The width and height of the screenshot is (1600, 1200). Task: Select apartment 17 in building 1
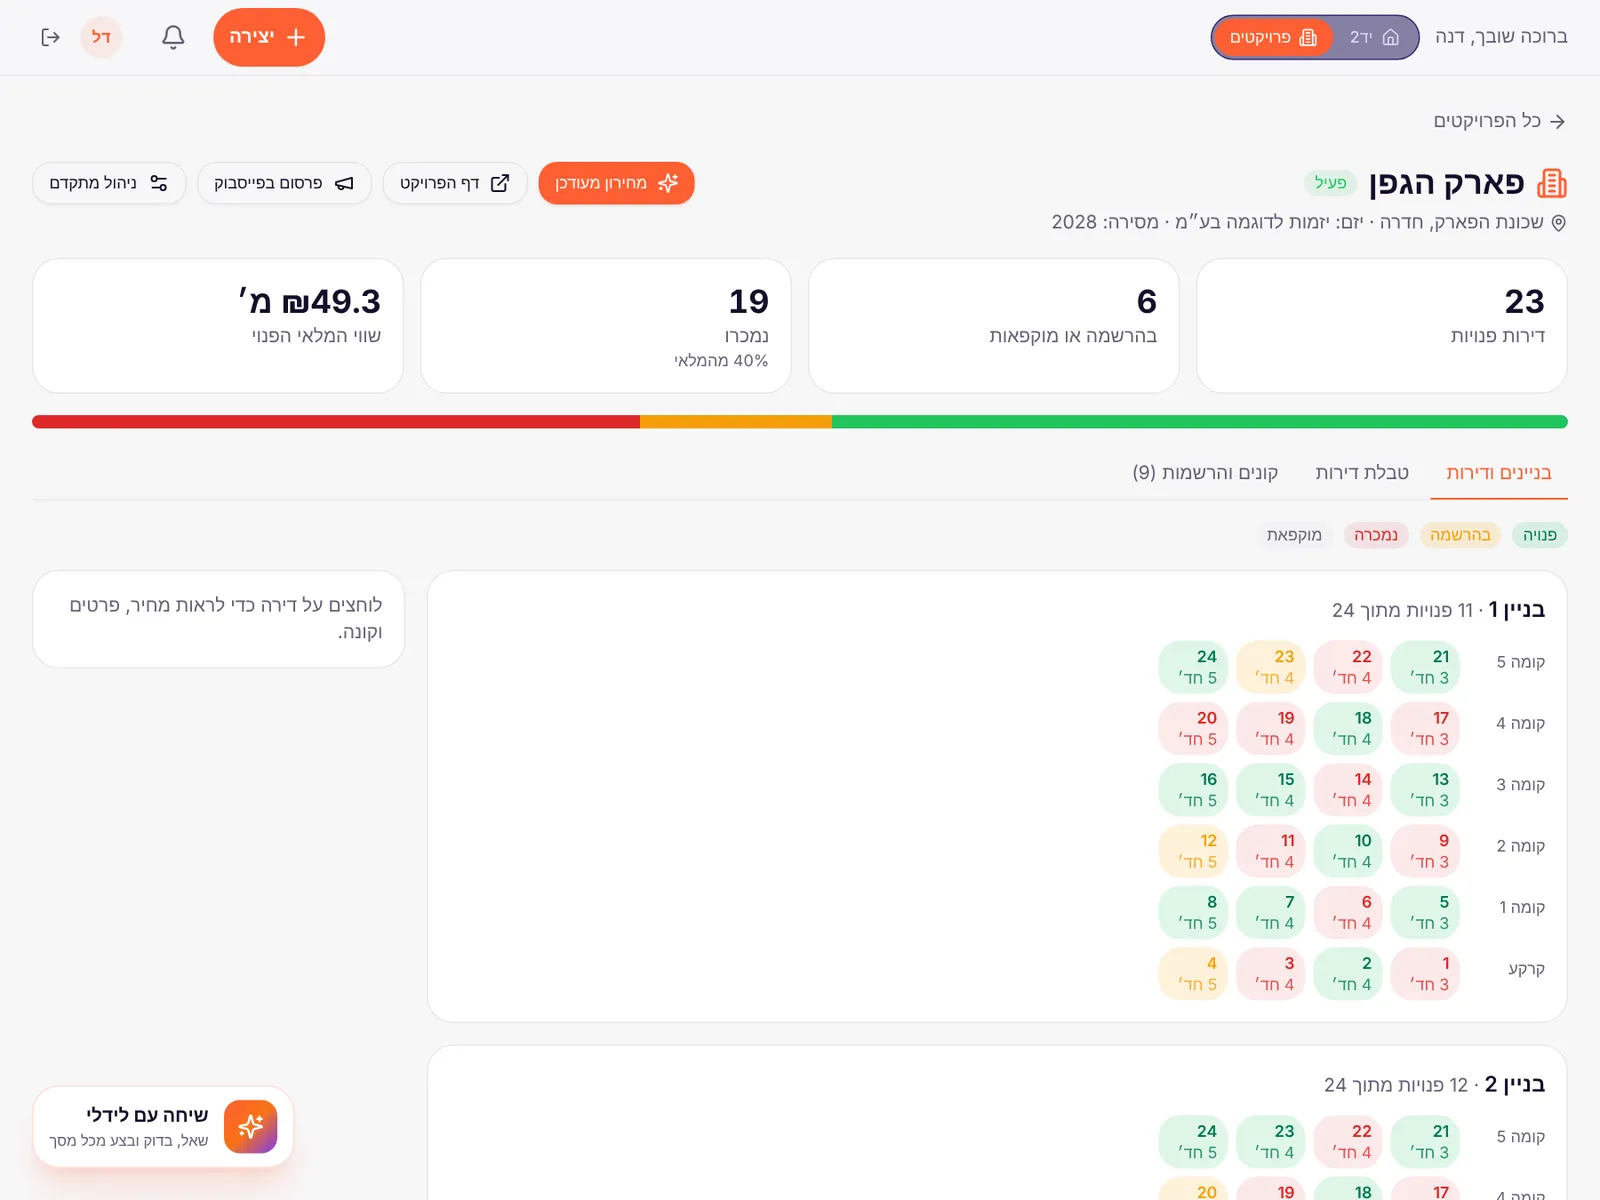[1425, 728]
